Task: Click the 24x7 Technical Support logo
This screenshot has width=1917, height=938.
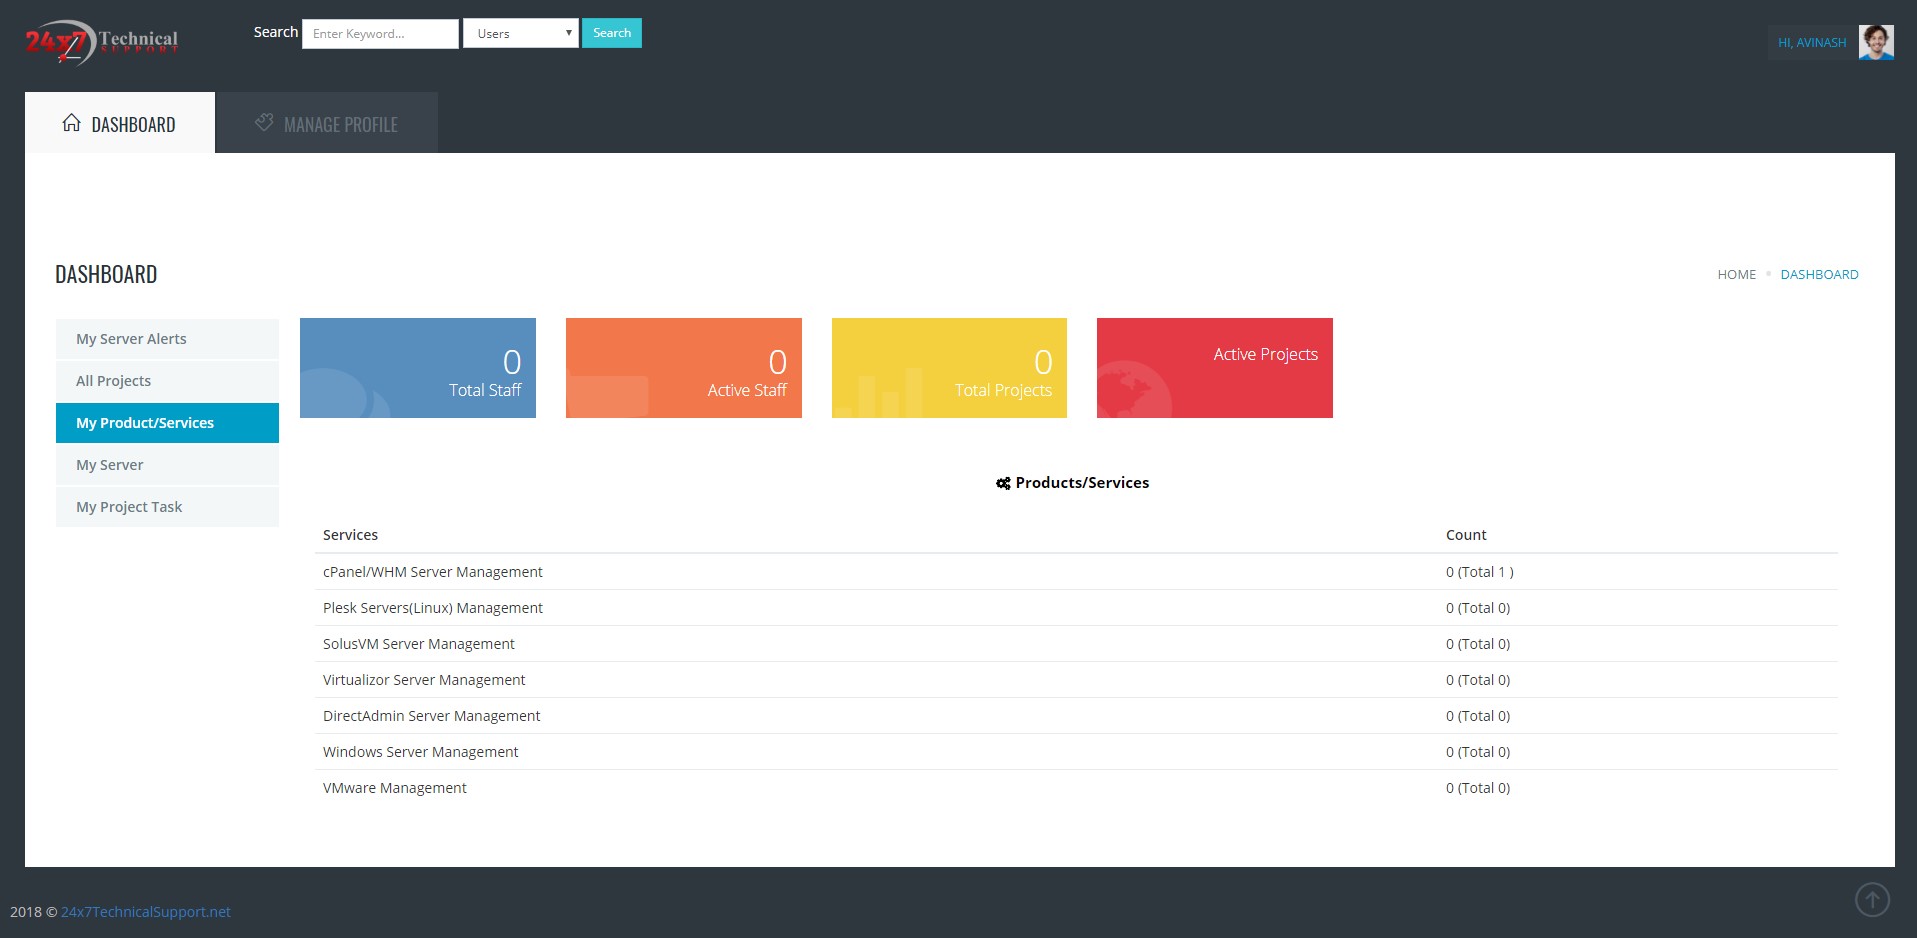Action: (x=101, y=42)
